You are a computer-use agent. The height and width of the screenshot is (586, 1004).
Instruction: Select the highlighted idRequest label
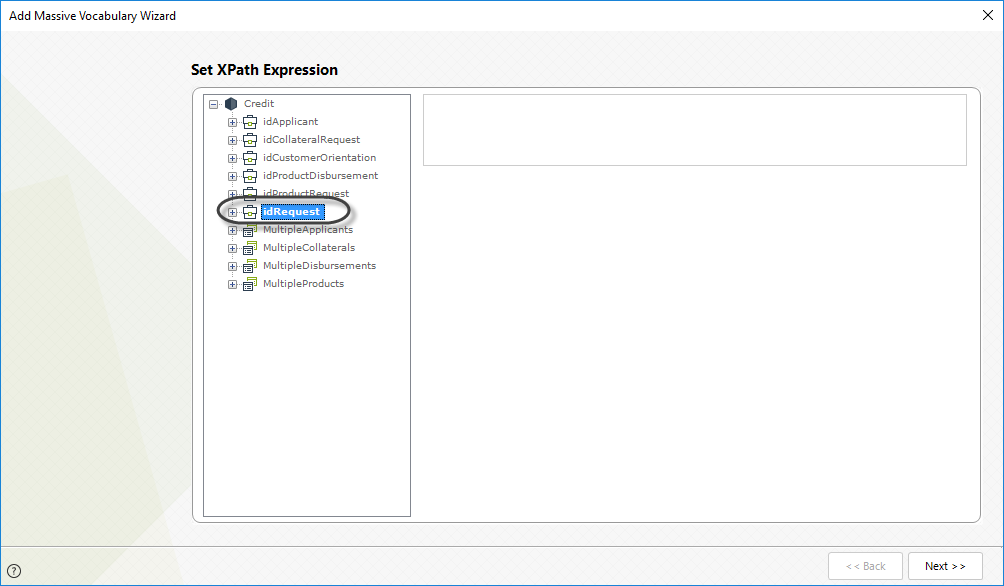(293, 211)
